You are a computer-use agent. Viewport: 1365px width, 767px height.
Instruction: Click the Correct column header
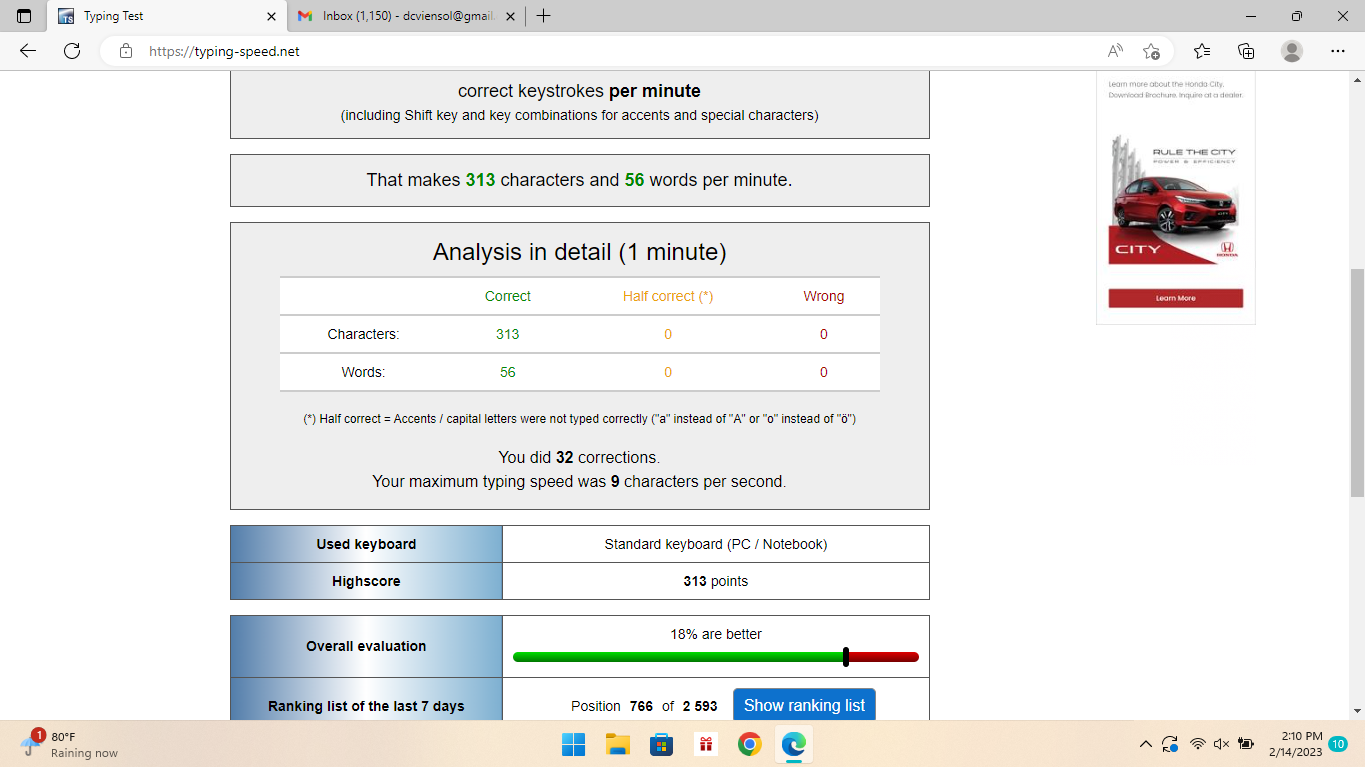pyautogui.click(x=508, y=296)
